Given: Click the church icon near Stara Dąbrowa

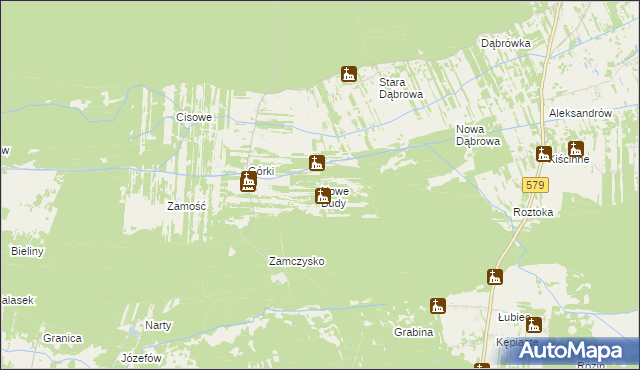Looking at the screenshot, I should pyautogui.click(x=349, y=74).
